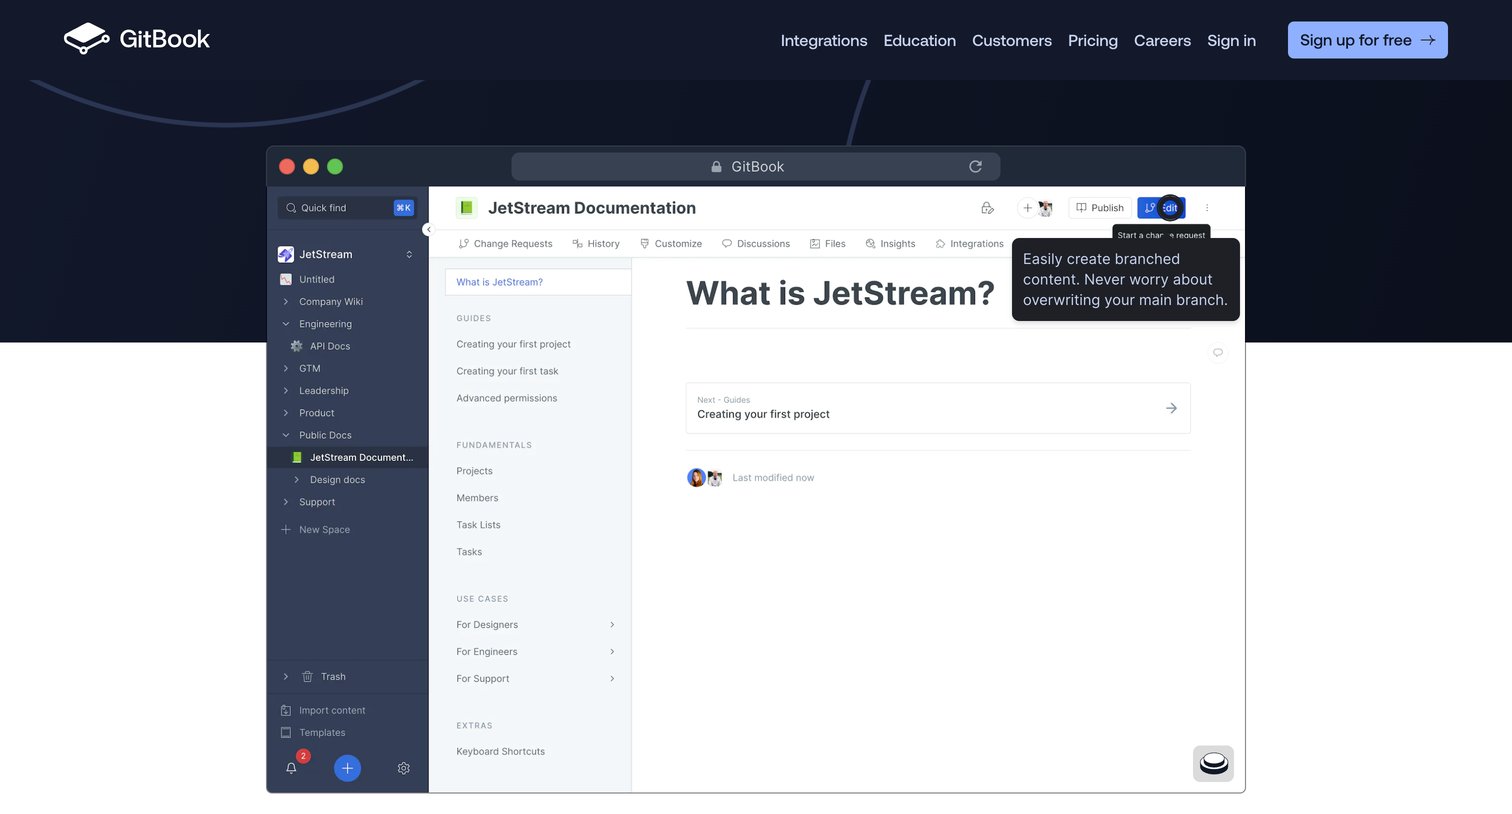The height and width of the screenshot is (814, 1512).
Task: Open the Files tab
Action: click(828, 244)
